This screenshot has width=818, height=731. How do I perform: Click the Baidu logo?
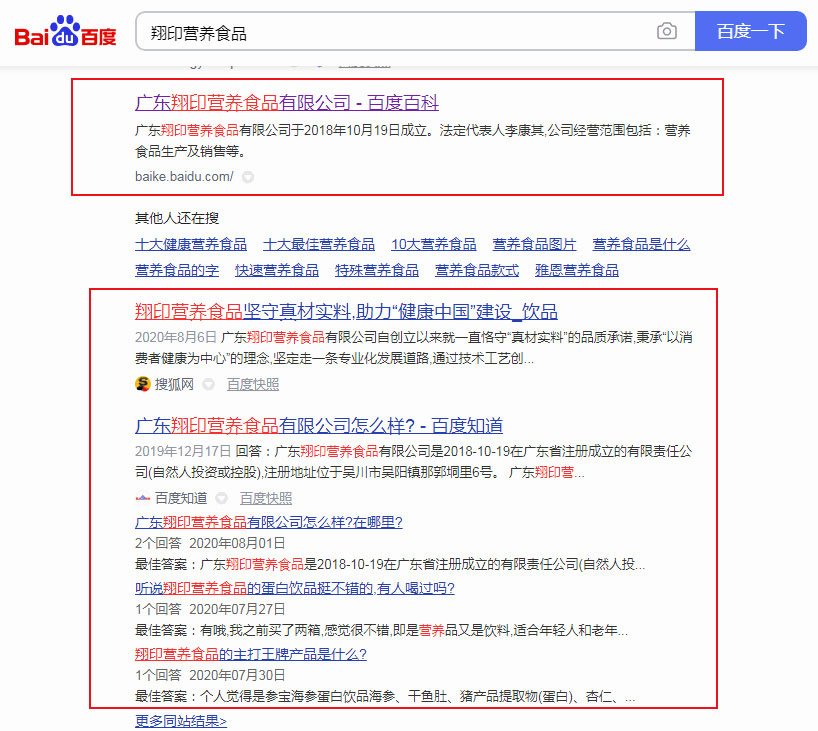click(x=65, y=31)
